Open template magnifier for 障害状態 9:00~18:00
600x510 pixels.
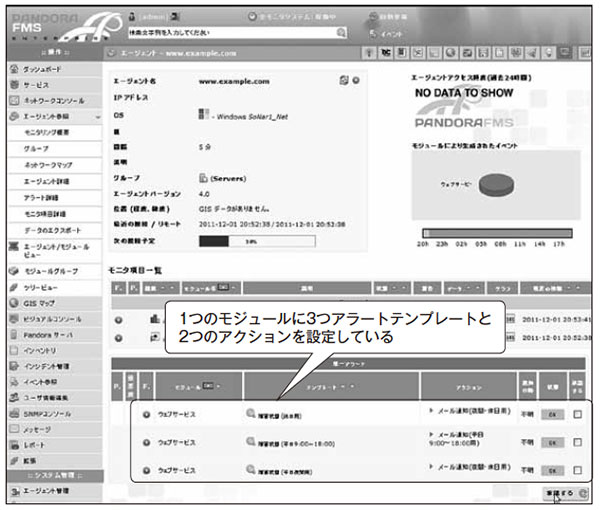pyautogui.click(x=251, y=442)
